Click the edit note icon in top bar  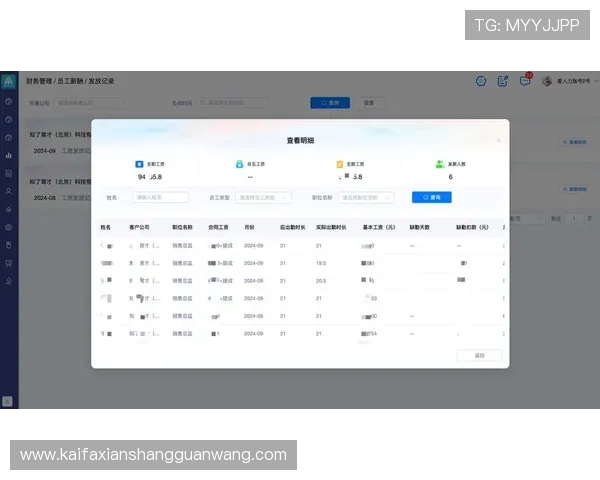click(x=503, y=81)
